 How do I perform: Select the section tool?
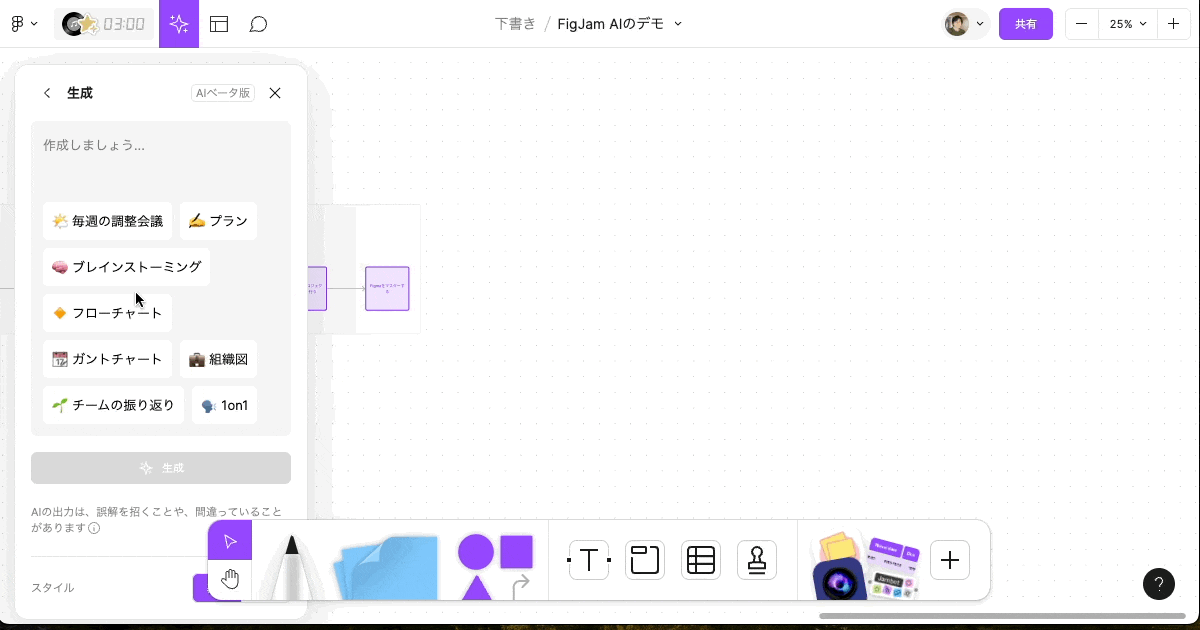click(x=645, y=560)
